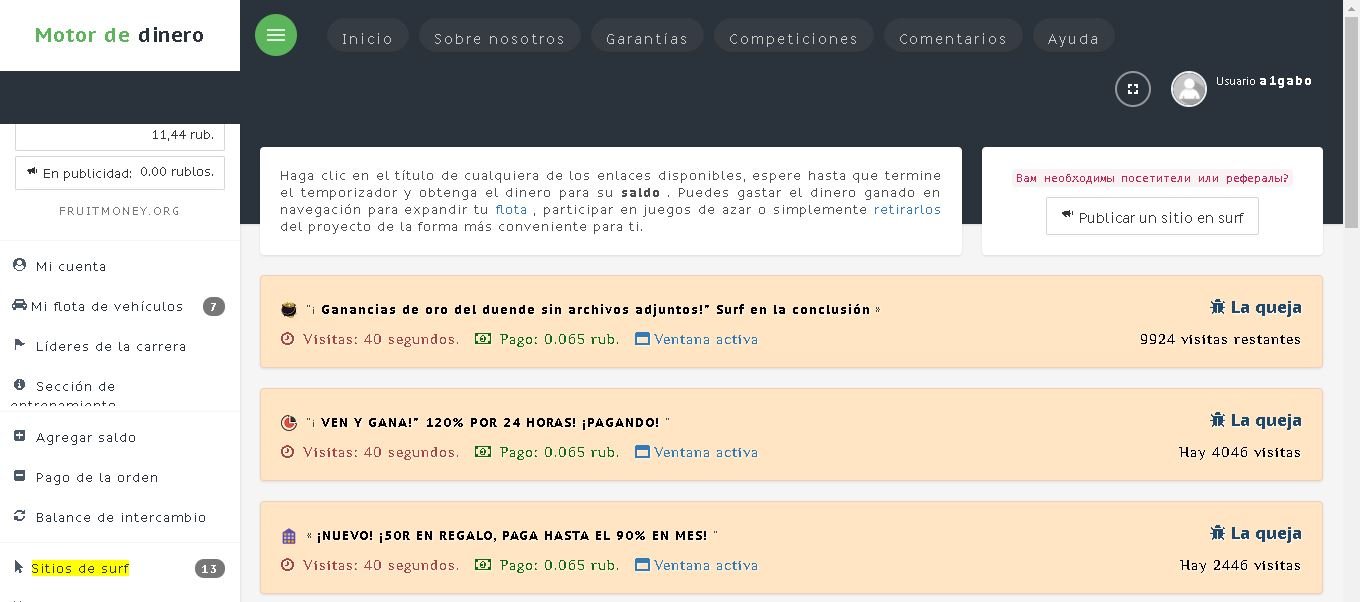Screen dimensions: 1360x602
Task: Open Agregar saldo in the sidebar
Action: click(x=86, y=437)
